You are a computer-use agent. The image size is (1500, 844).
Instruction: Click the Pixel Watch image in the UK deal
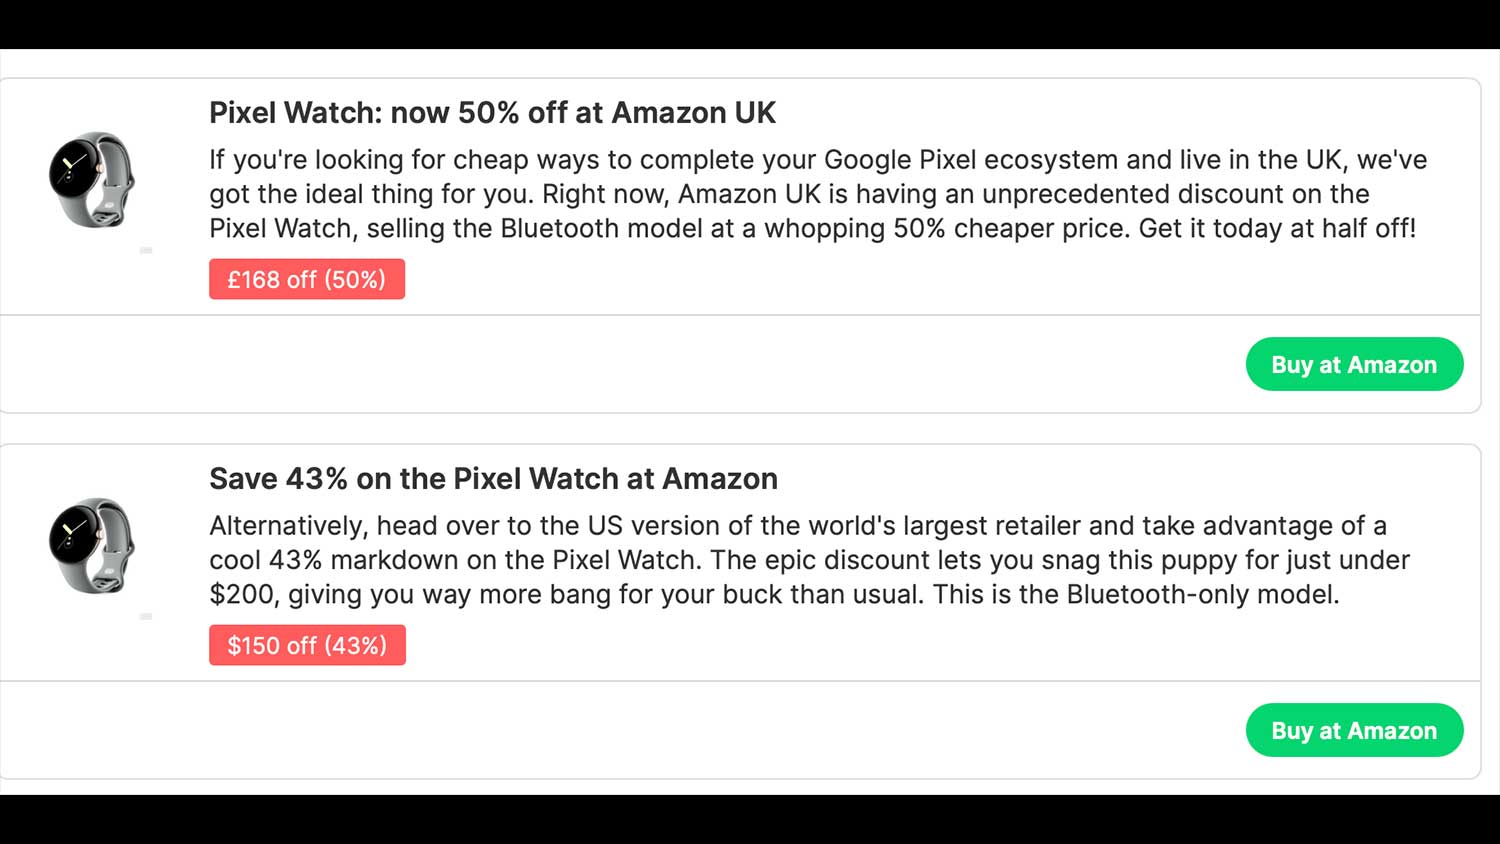(x=92, y=180)
